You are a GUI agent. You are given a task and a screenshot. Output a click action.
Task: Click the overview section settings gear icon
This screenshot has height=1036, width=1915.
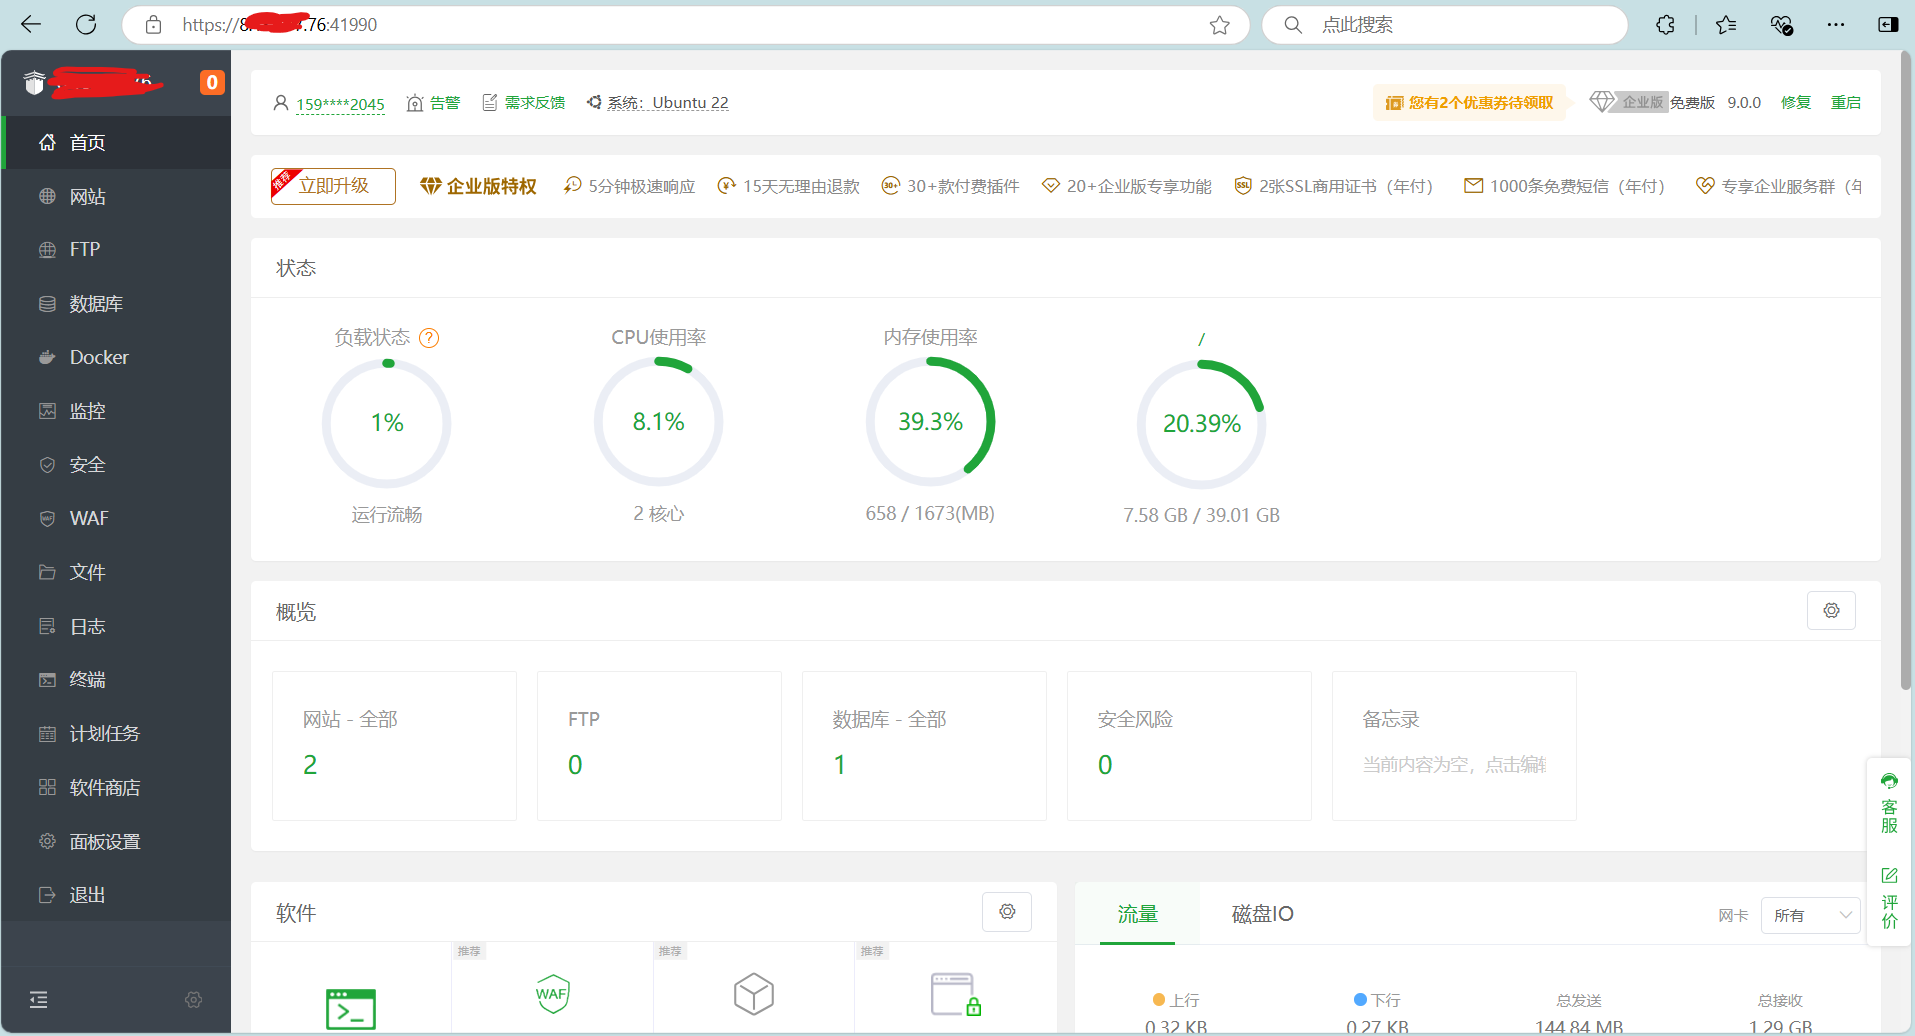click(x=1831, y=611)
